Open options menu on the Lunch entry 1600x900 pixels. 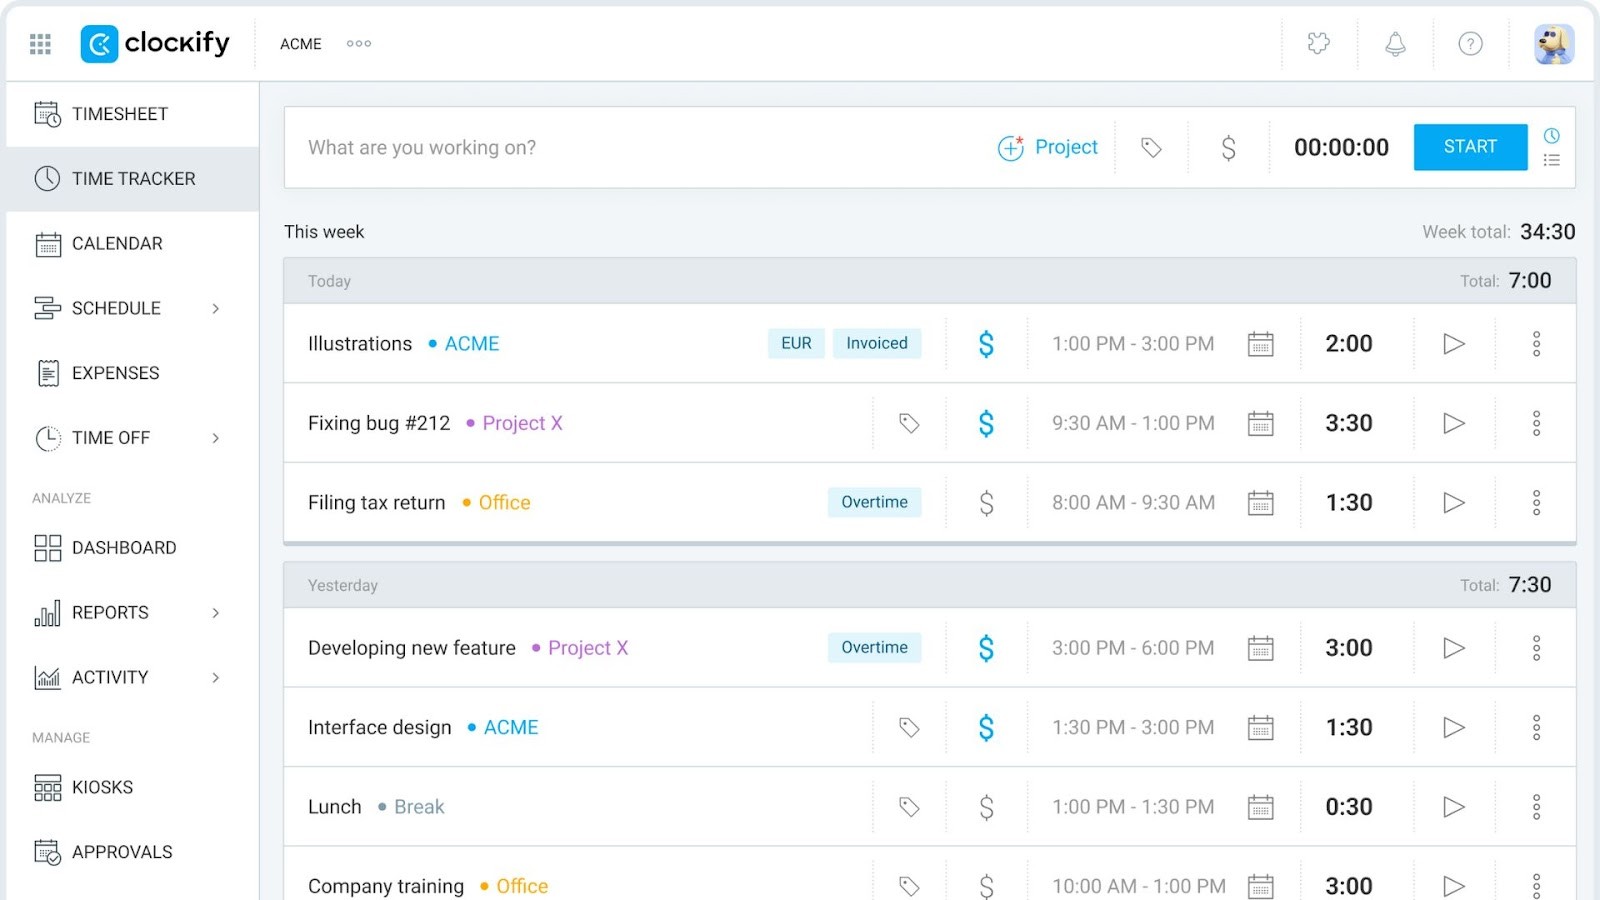pos(1536,806)
